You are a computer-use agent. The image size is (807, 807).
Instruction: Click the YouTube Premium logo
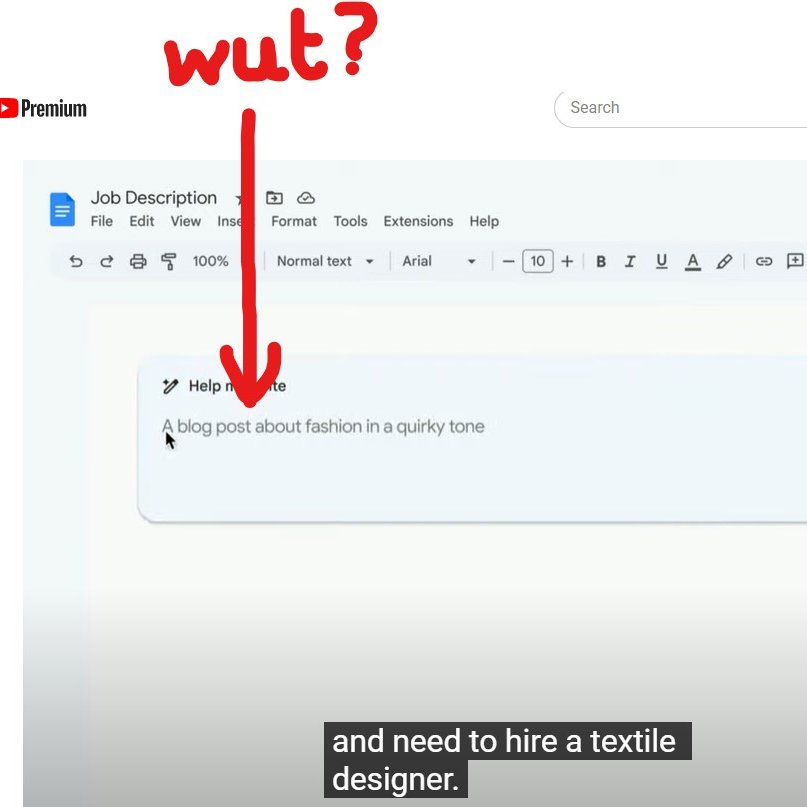43,108
